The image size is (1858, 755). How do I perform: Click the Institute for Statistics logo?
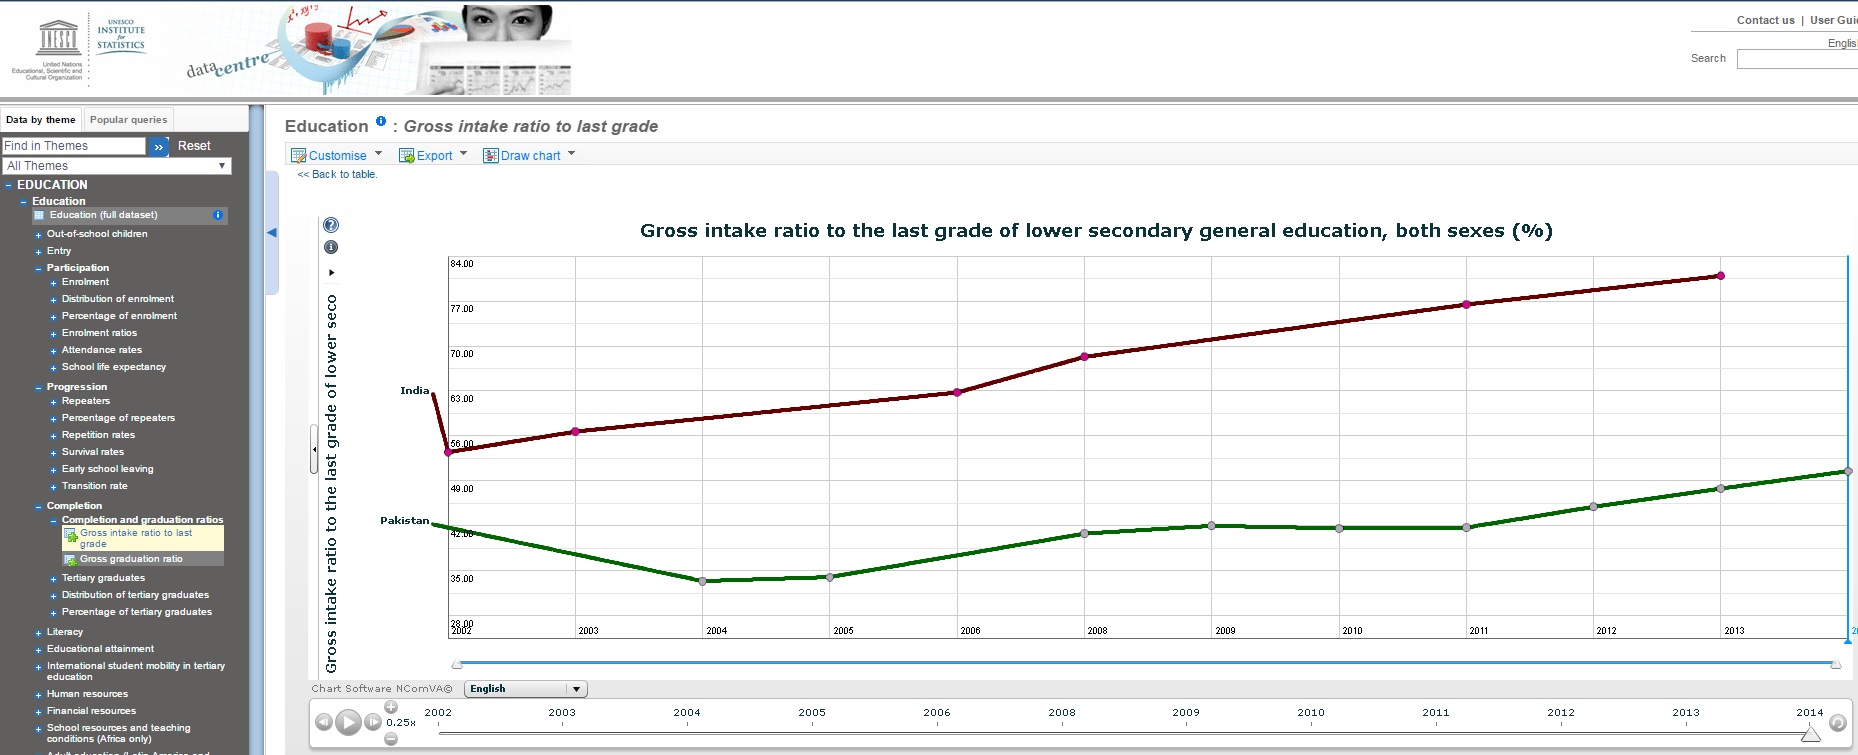coord(121,35)
